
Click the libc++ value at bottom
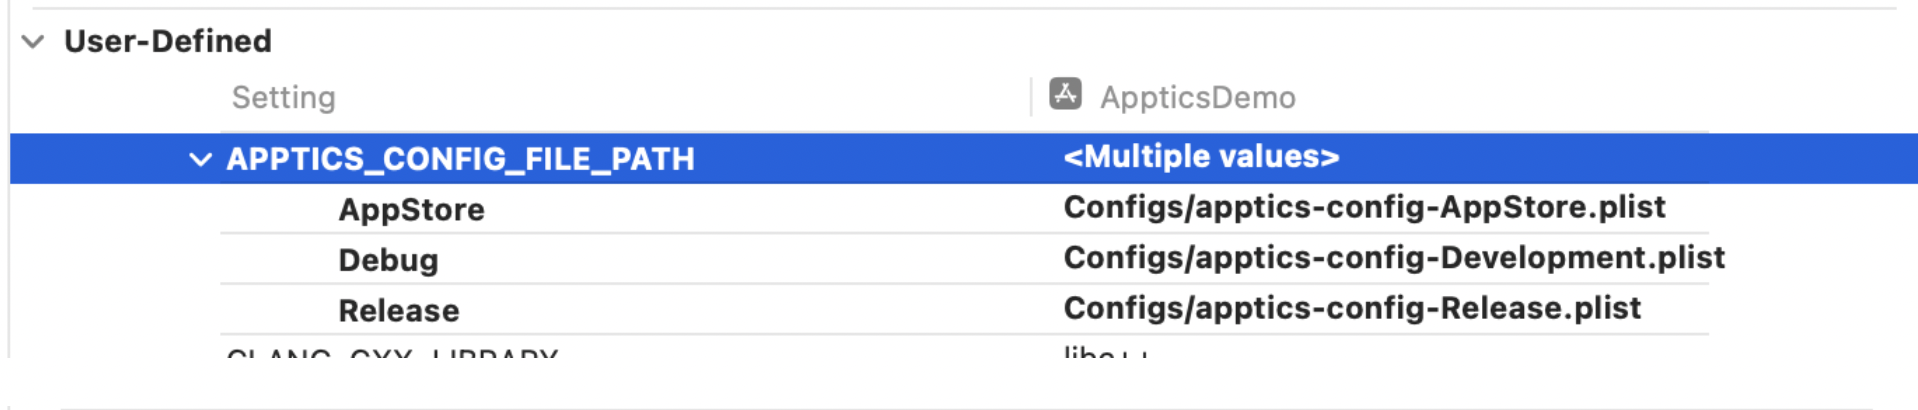[1104, 352]
